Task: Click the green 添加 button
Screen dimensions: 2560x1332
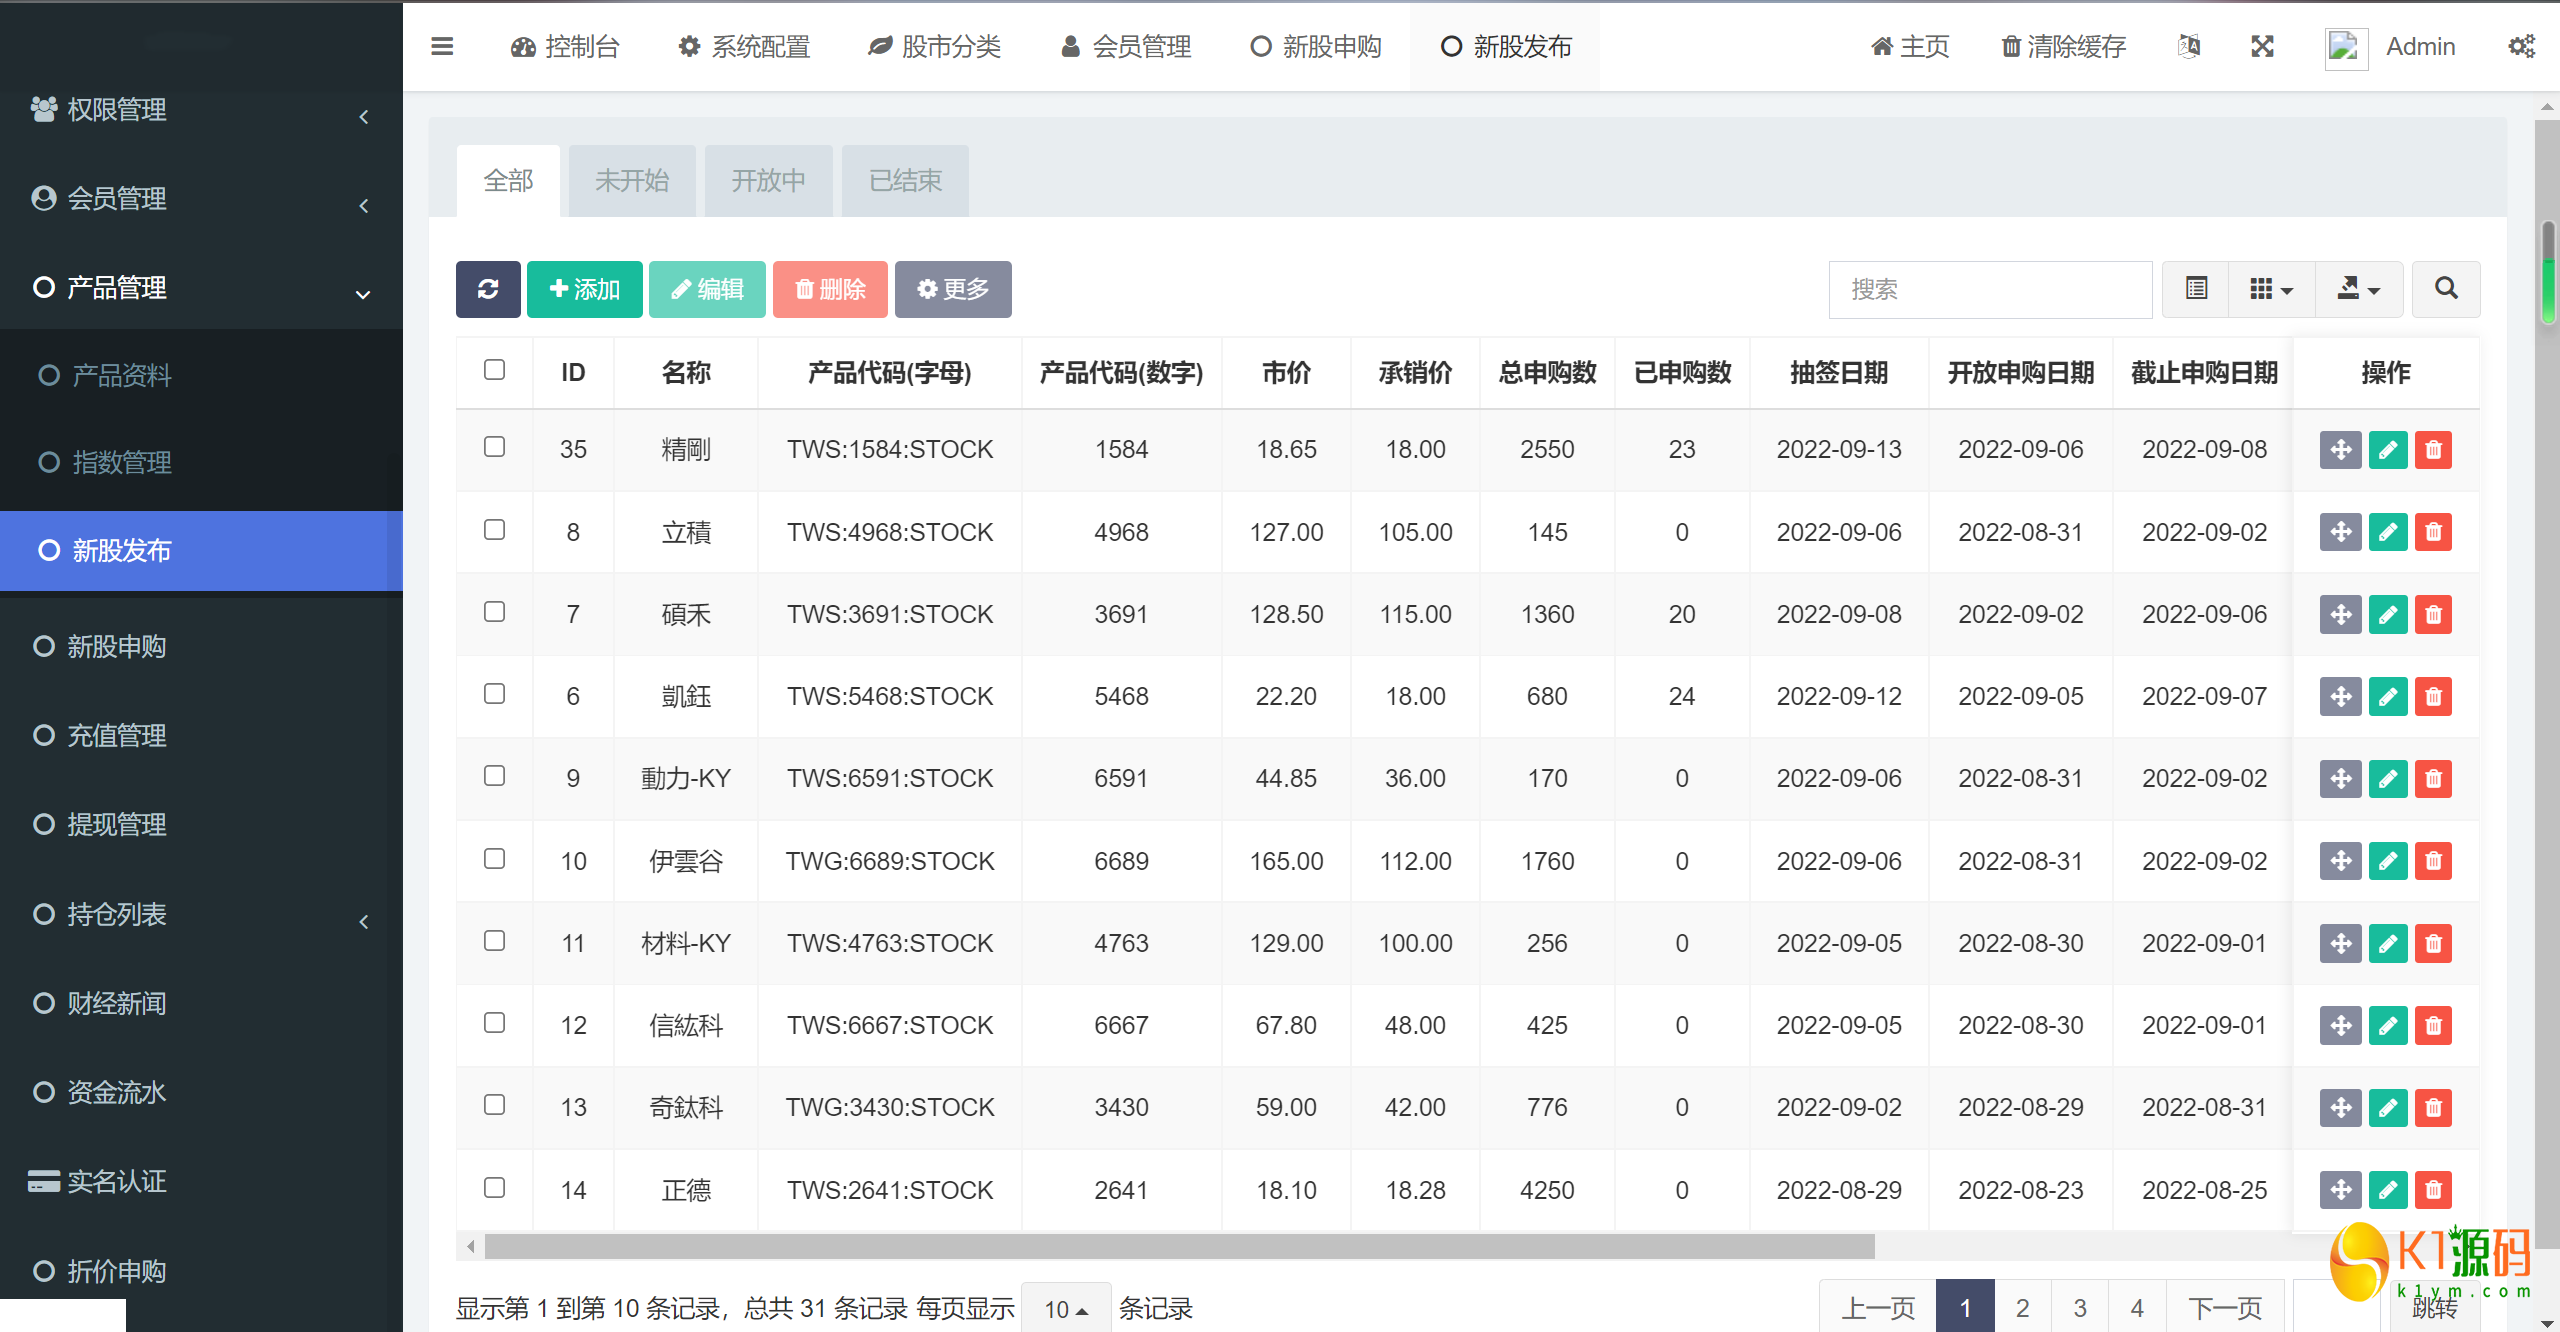Action: [585, 289]
